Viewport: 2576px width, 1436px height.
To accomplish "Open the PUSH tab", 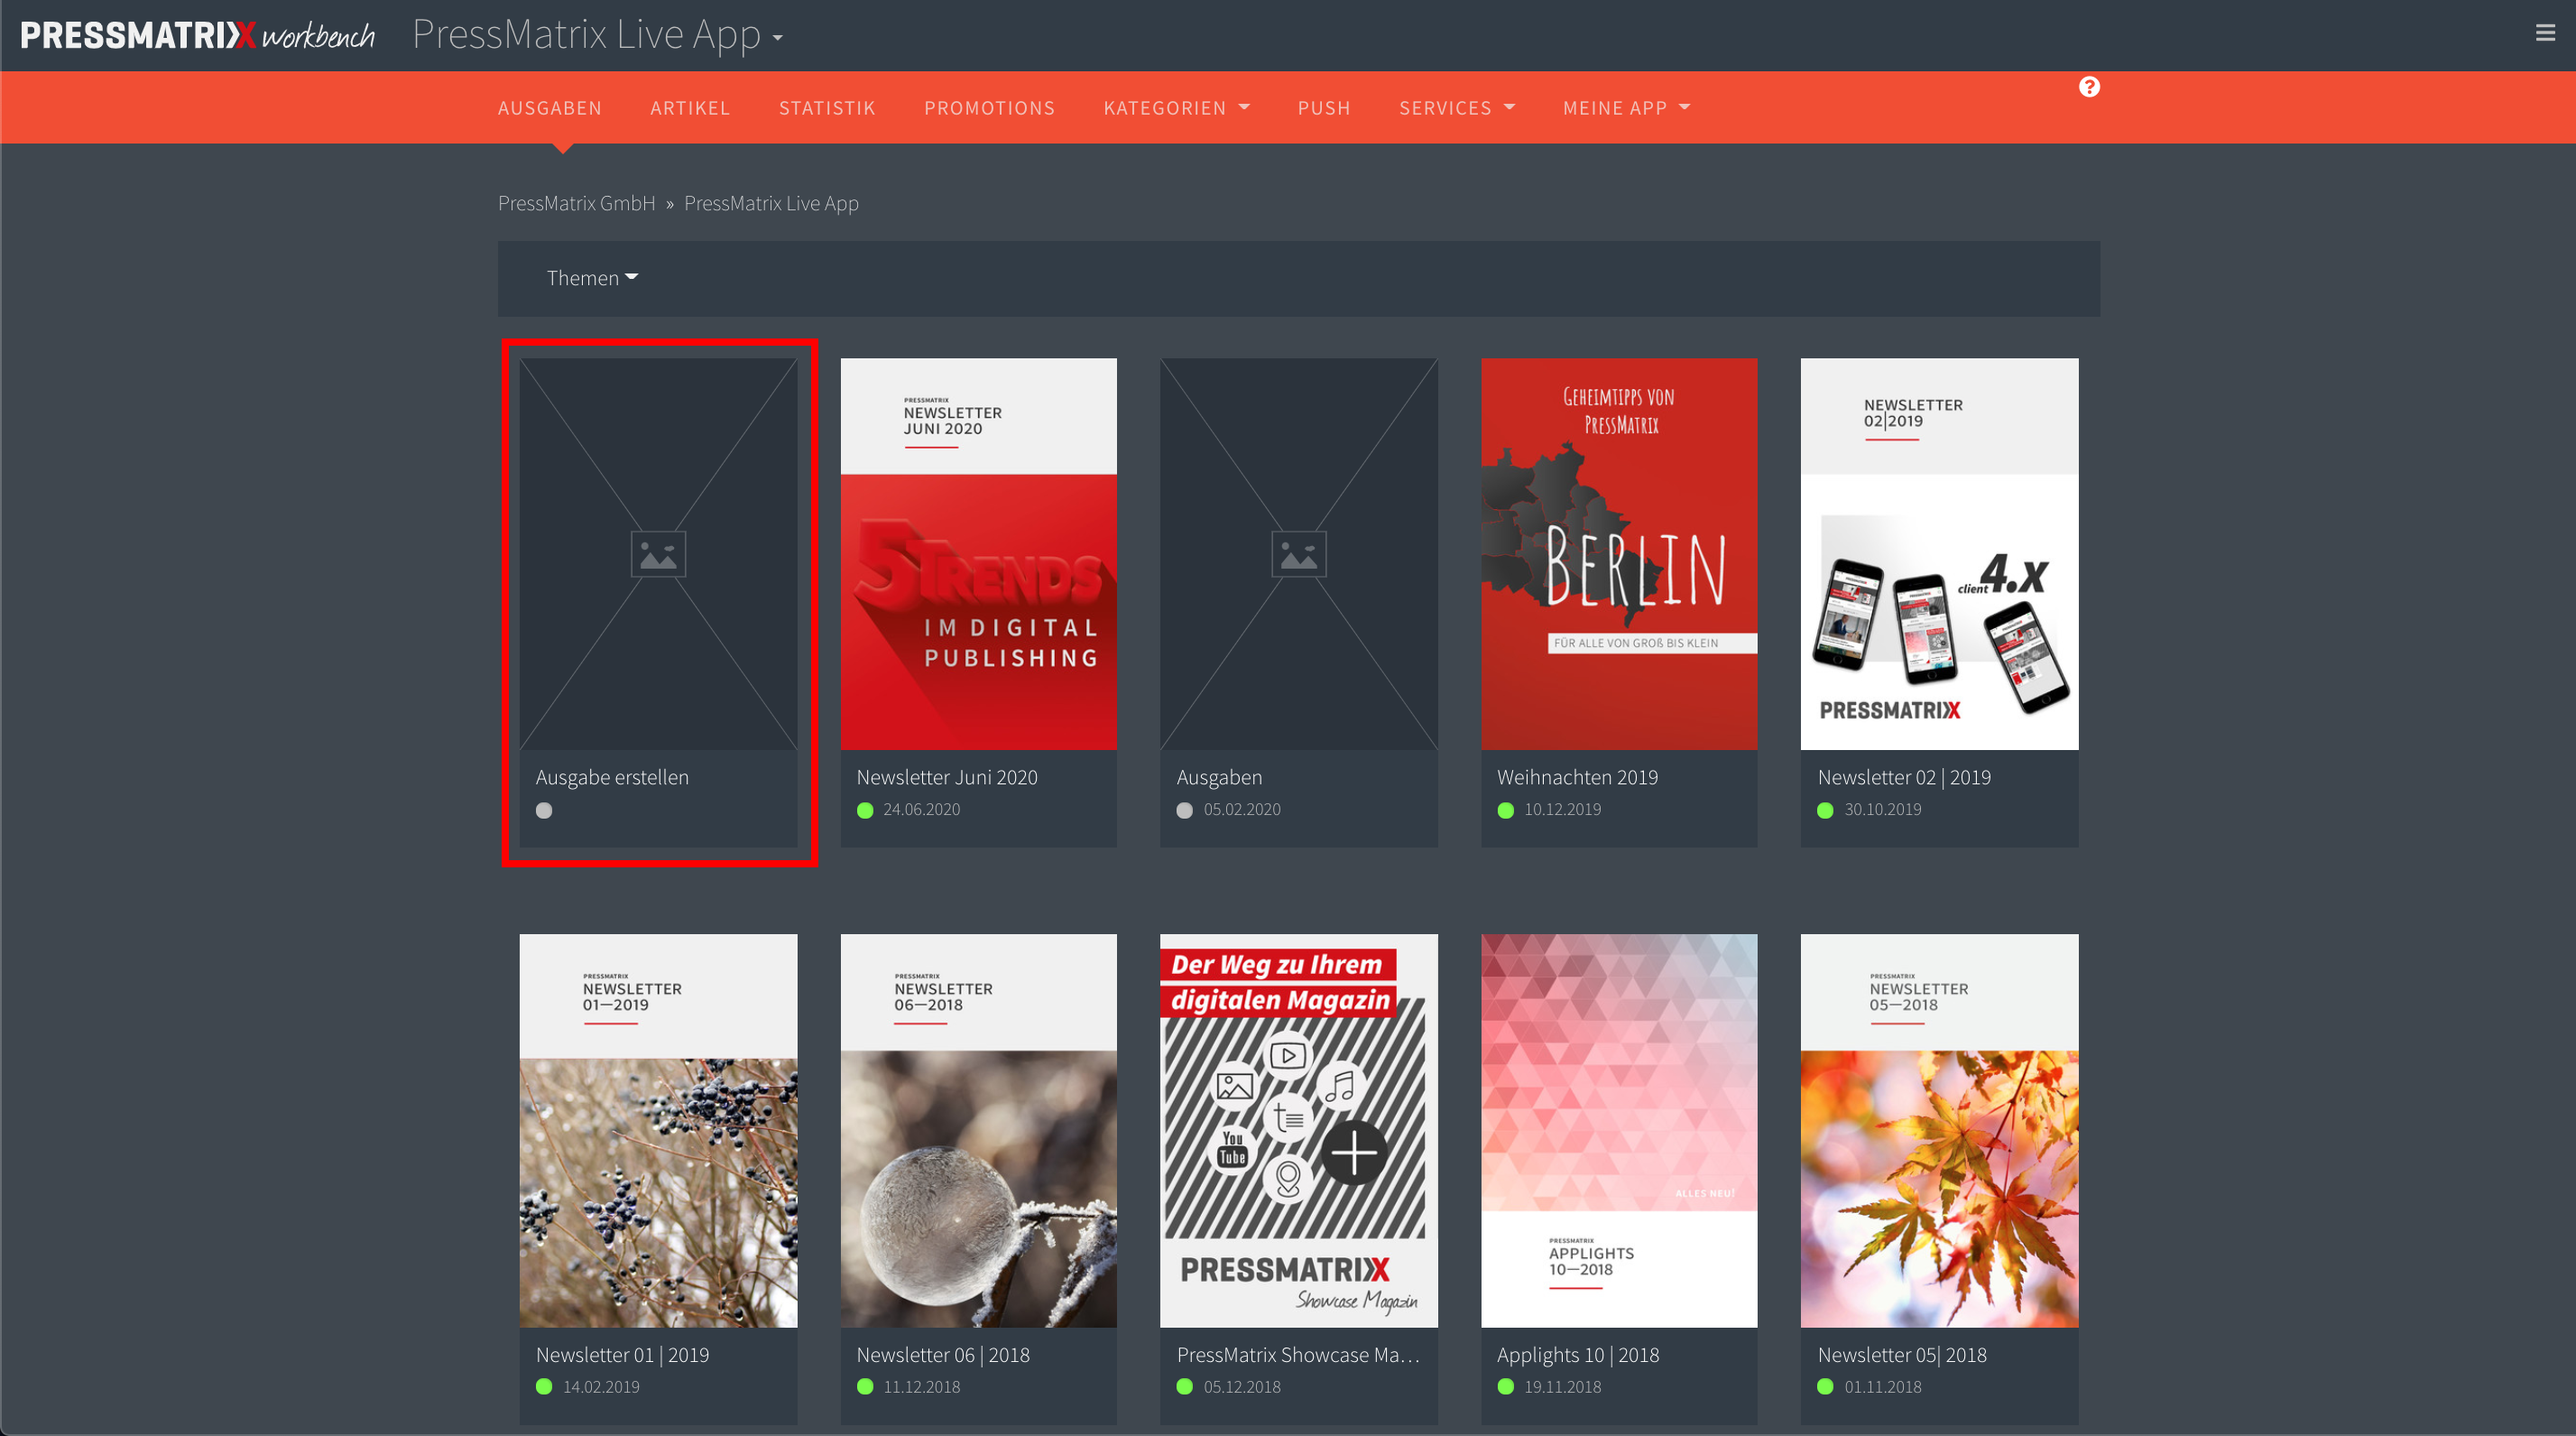I will (x=1324, y=108).
